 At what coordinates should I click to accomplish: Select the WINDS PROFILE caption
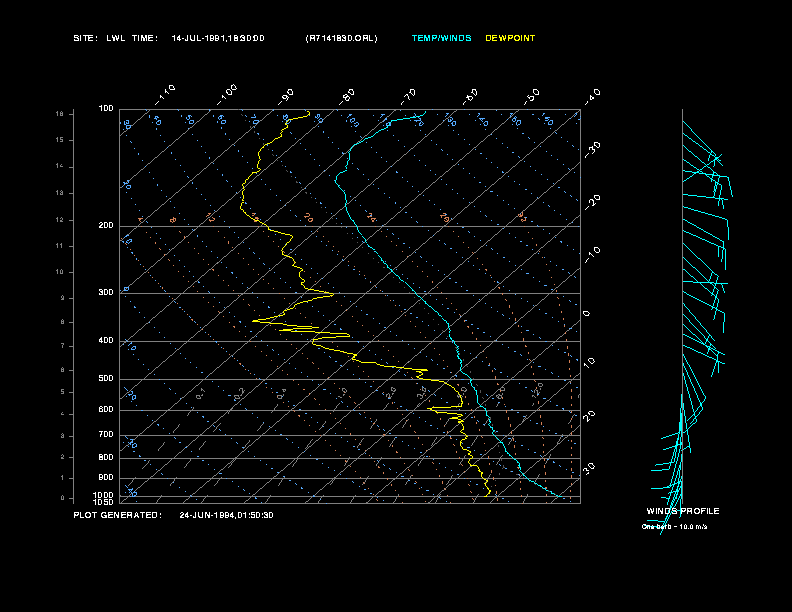[682, 511]
